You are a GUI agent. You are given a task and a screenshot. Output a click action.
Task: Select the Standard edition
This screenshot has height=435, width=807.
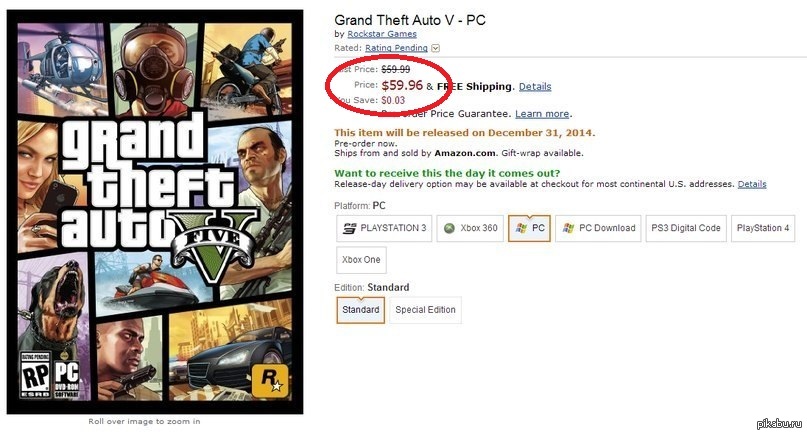coord(360,310)
